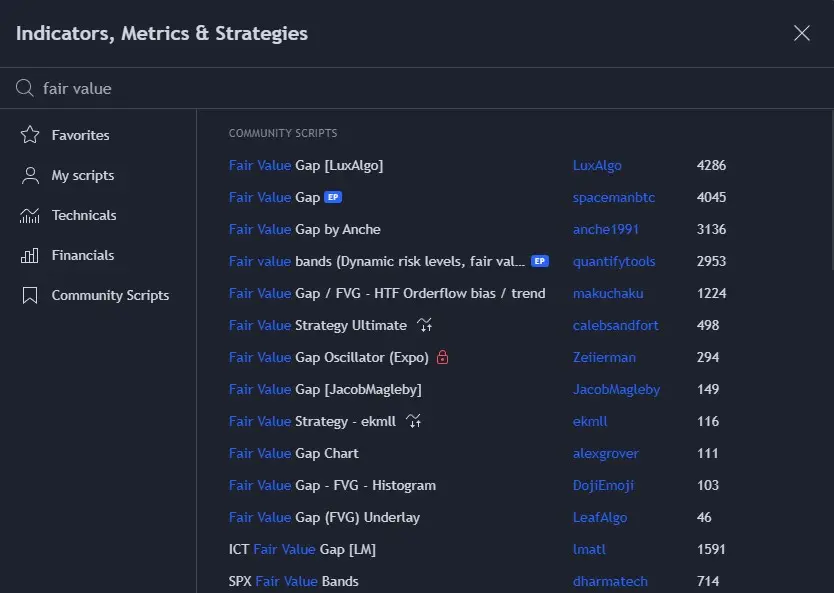Click the Technicals chart icon
The image size is (834, 593).
click(30, 215)
